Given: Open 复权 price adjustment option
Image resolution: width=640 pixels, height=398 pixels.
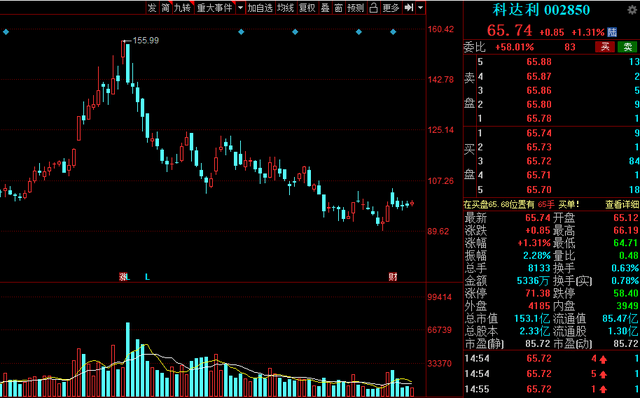Looking at the screenshot, I should click(x=307, y=8).
